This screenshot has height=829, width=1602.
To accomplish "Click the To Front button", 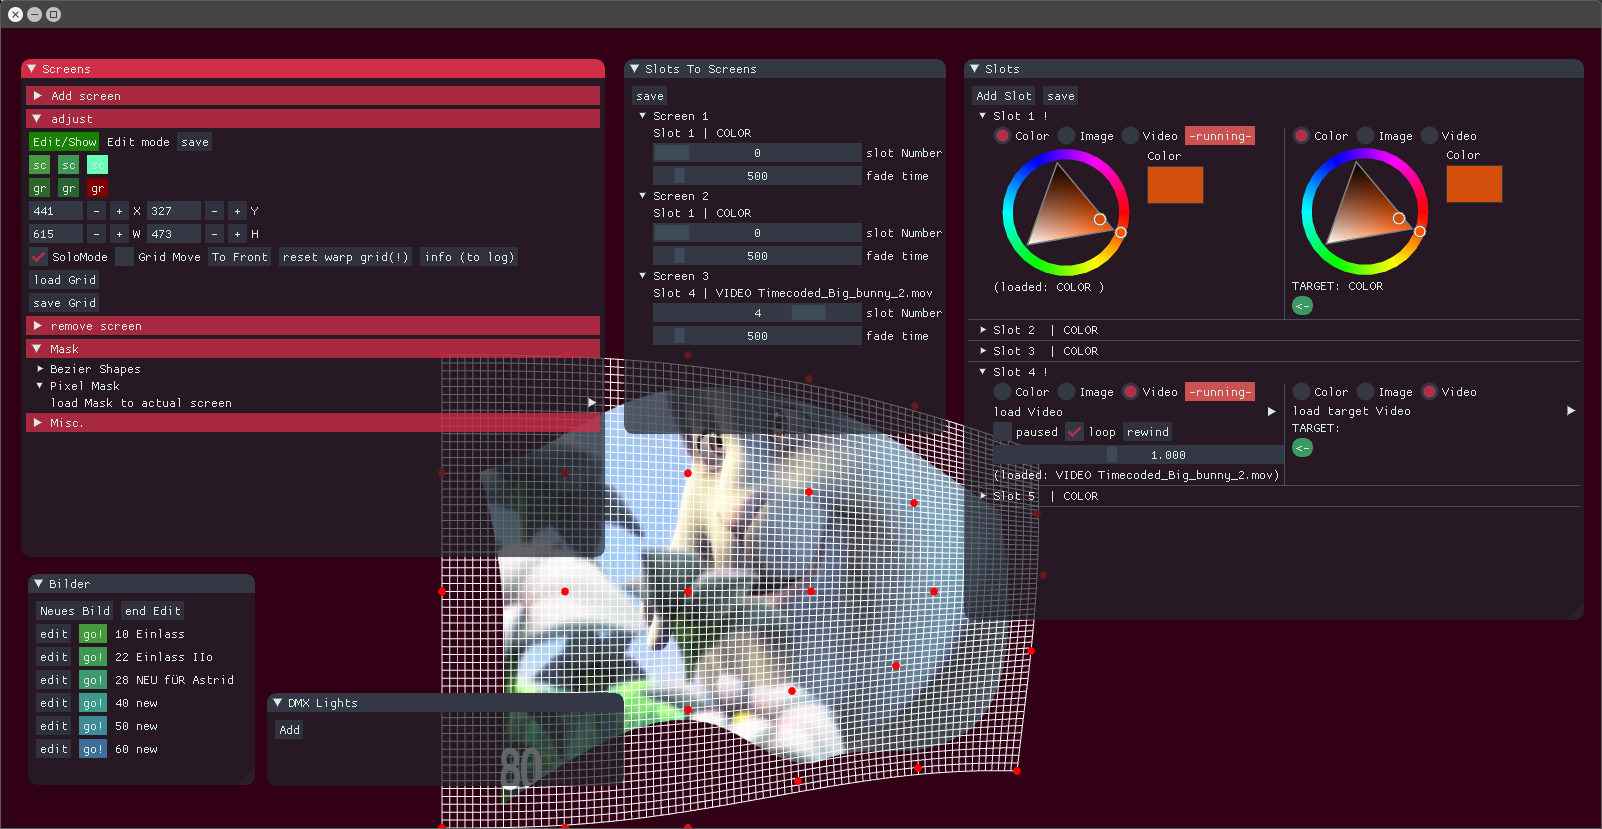I will pyautogui.click(x=239, y=257).
